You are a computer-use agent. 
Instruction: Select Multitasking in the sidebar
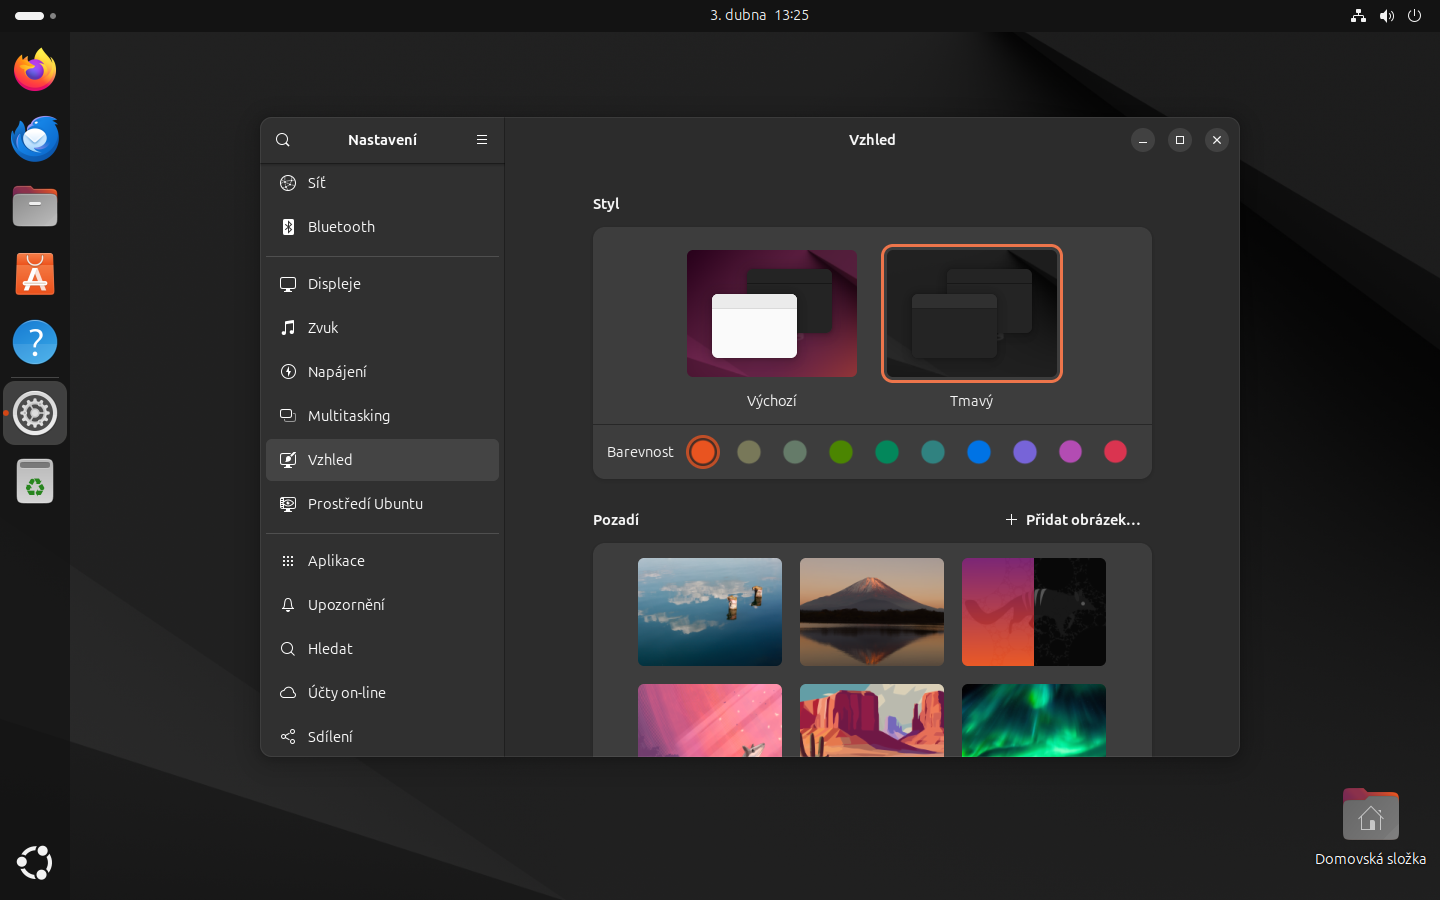(382, 416)
